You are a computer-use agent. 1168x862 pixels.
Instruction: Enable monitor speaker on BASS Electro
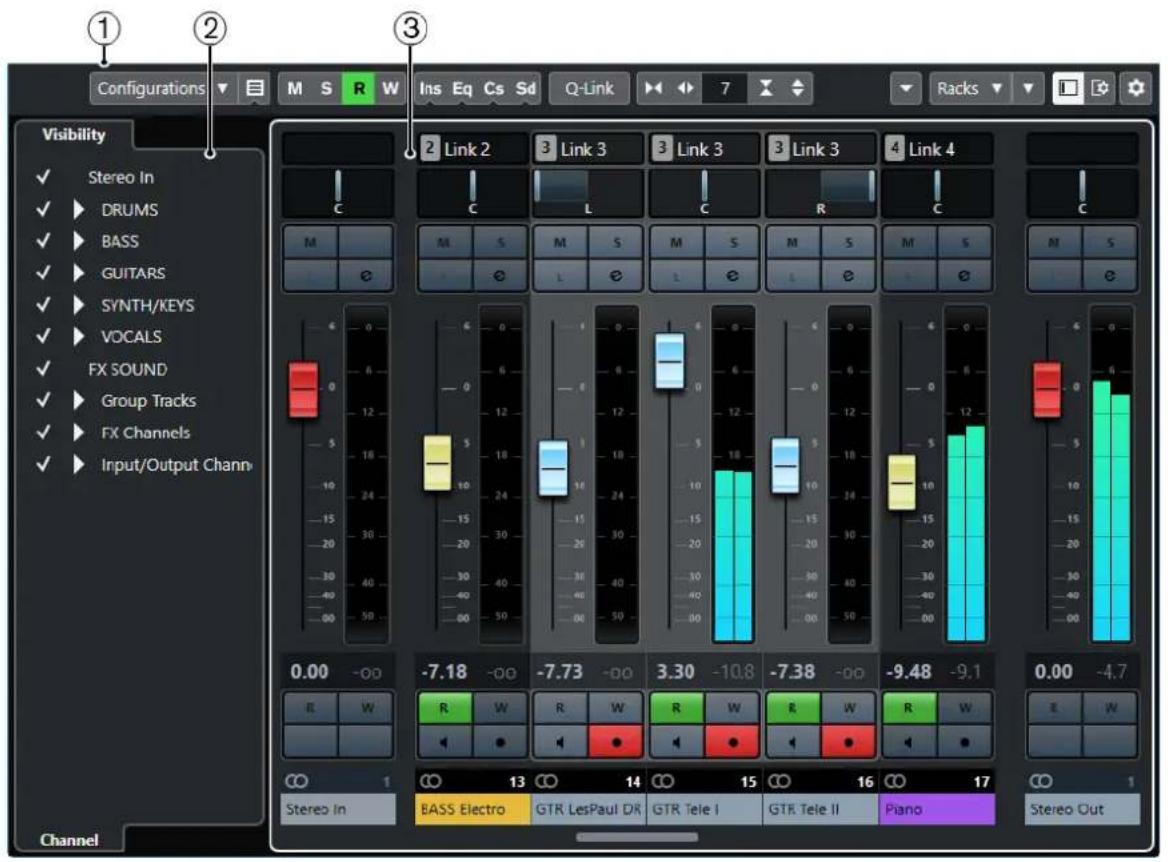pos(444,742)
